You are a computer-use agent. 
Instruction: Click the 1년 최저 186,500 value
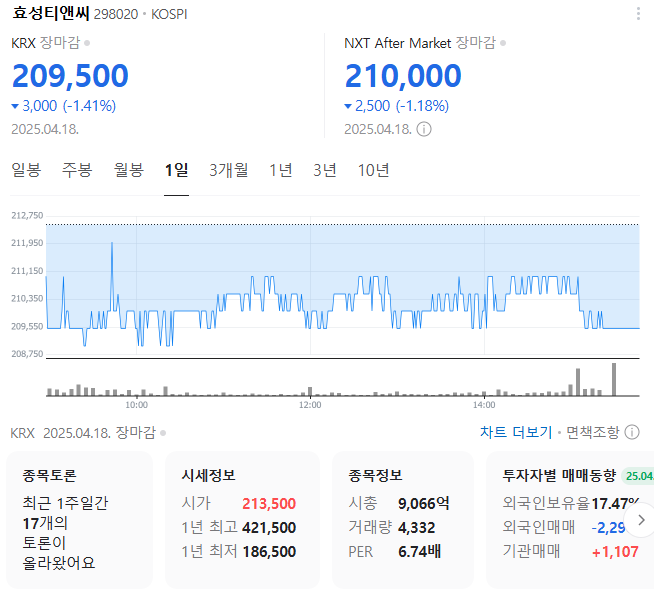click(x=269, y=552)
